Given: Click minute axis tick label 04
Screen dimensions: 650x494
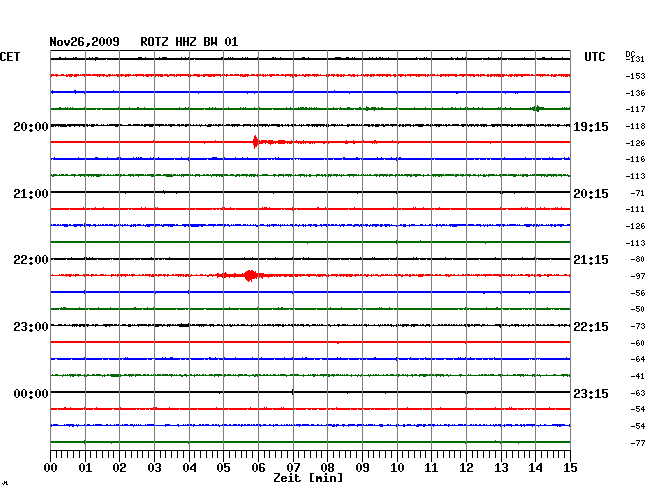Looking at the screenshot, I should point(189,468).
